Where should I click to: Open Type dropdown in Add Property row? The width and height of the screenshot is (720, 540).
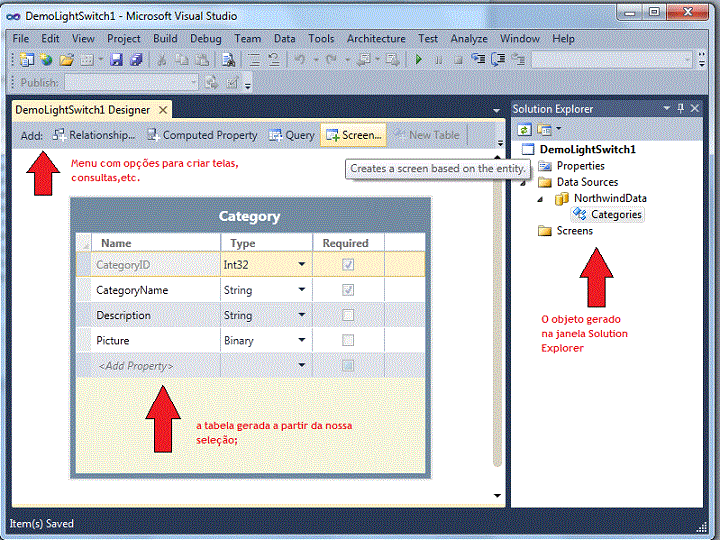302,365
